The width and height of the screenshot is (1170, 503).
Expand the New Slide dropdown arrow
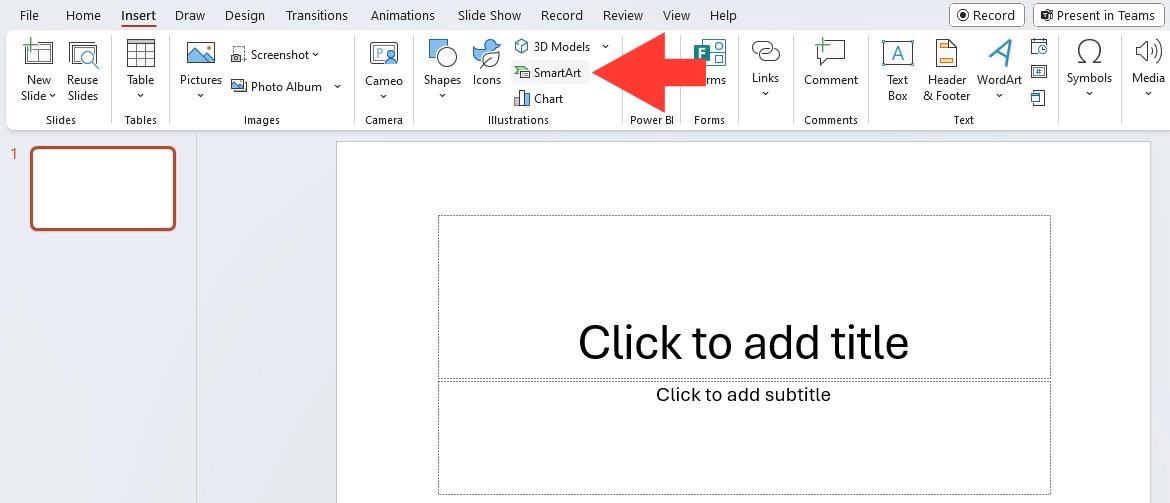53,96
